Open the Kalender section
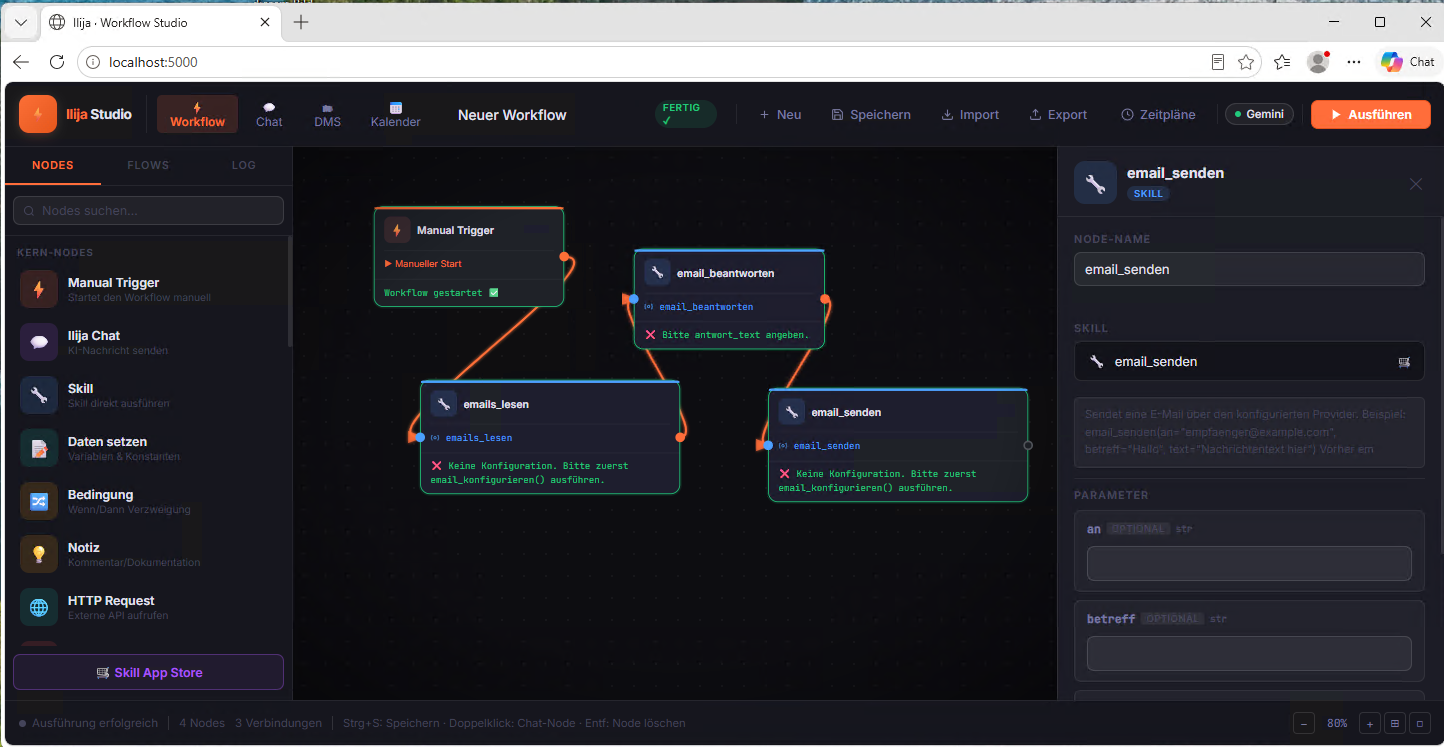Screen dimensions: 1444x747 point(396,114)
